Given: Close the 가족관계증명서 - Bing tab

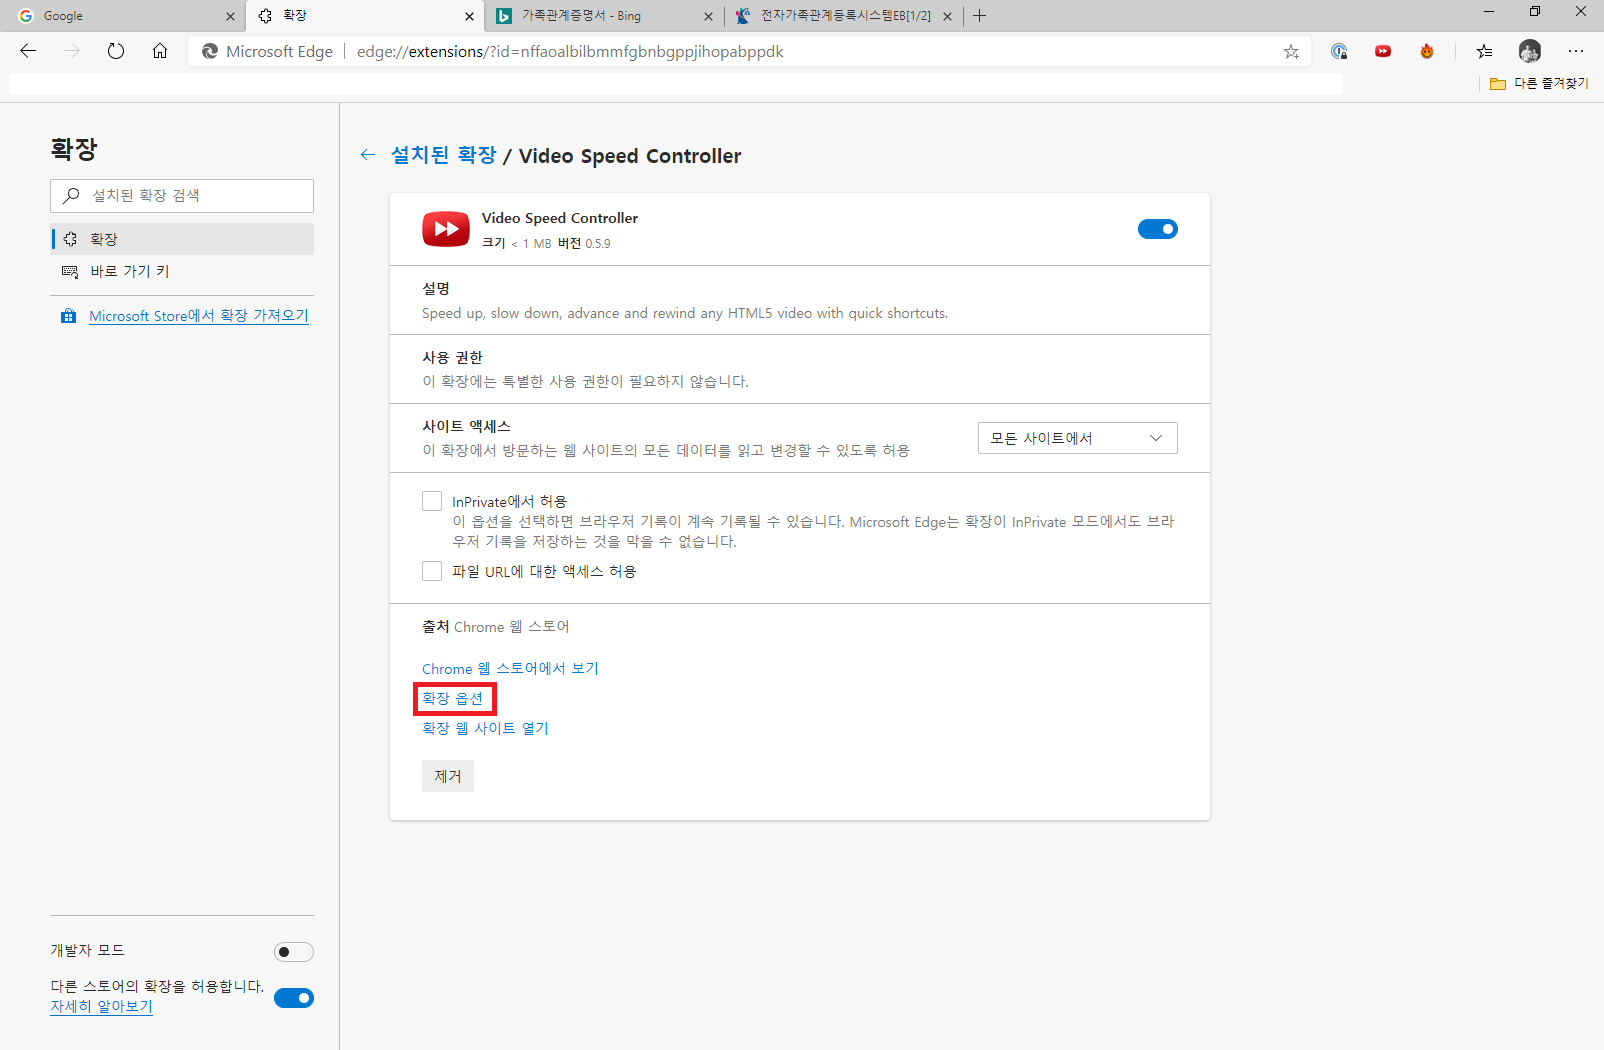Looking at the screenshot, I should point(708,16).
